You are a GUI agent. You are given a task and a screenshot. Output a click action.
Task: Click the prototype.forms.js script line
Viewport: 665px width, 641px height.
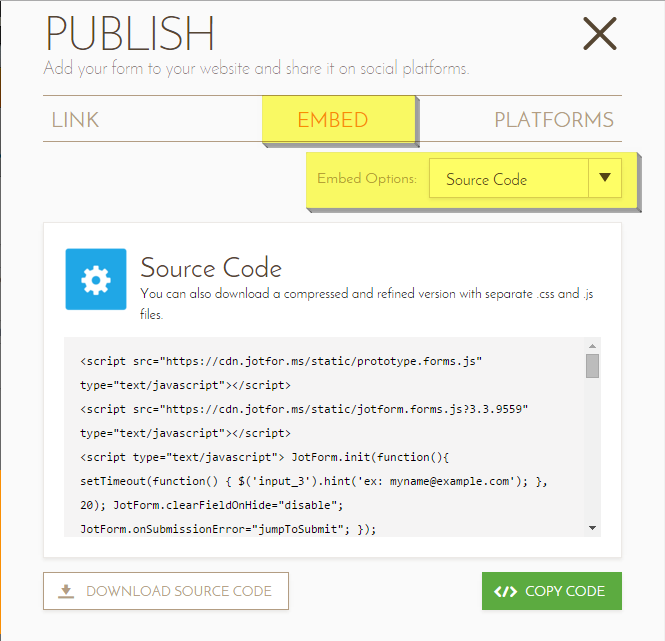[x=282, y=359]
